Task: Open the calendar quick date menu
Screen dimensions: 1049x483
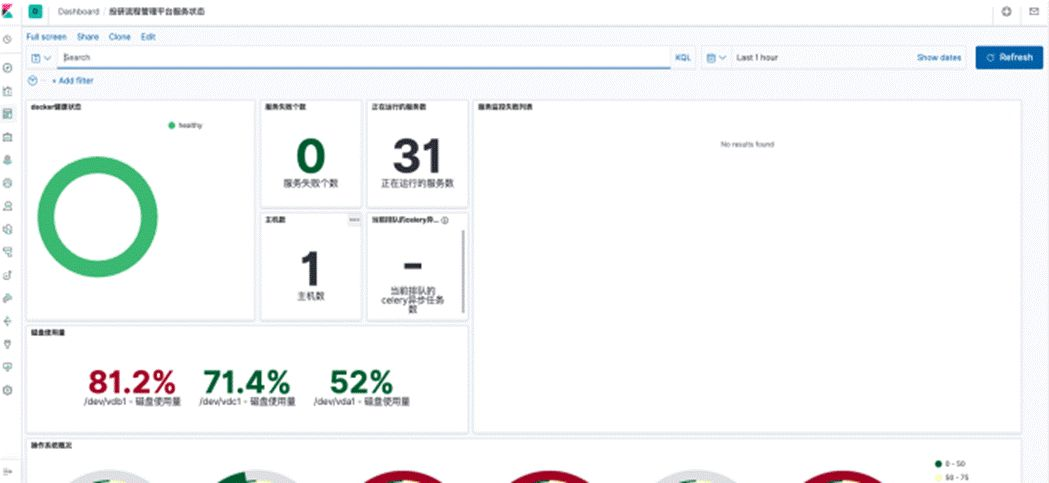Action: (716, 58)
